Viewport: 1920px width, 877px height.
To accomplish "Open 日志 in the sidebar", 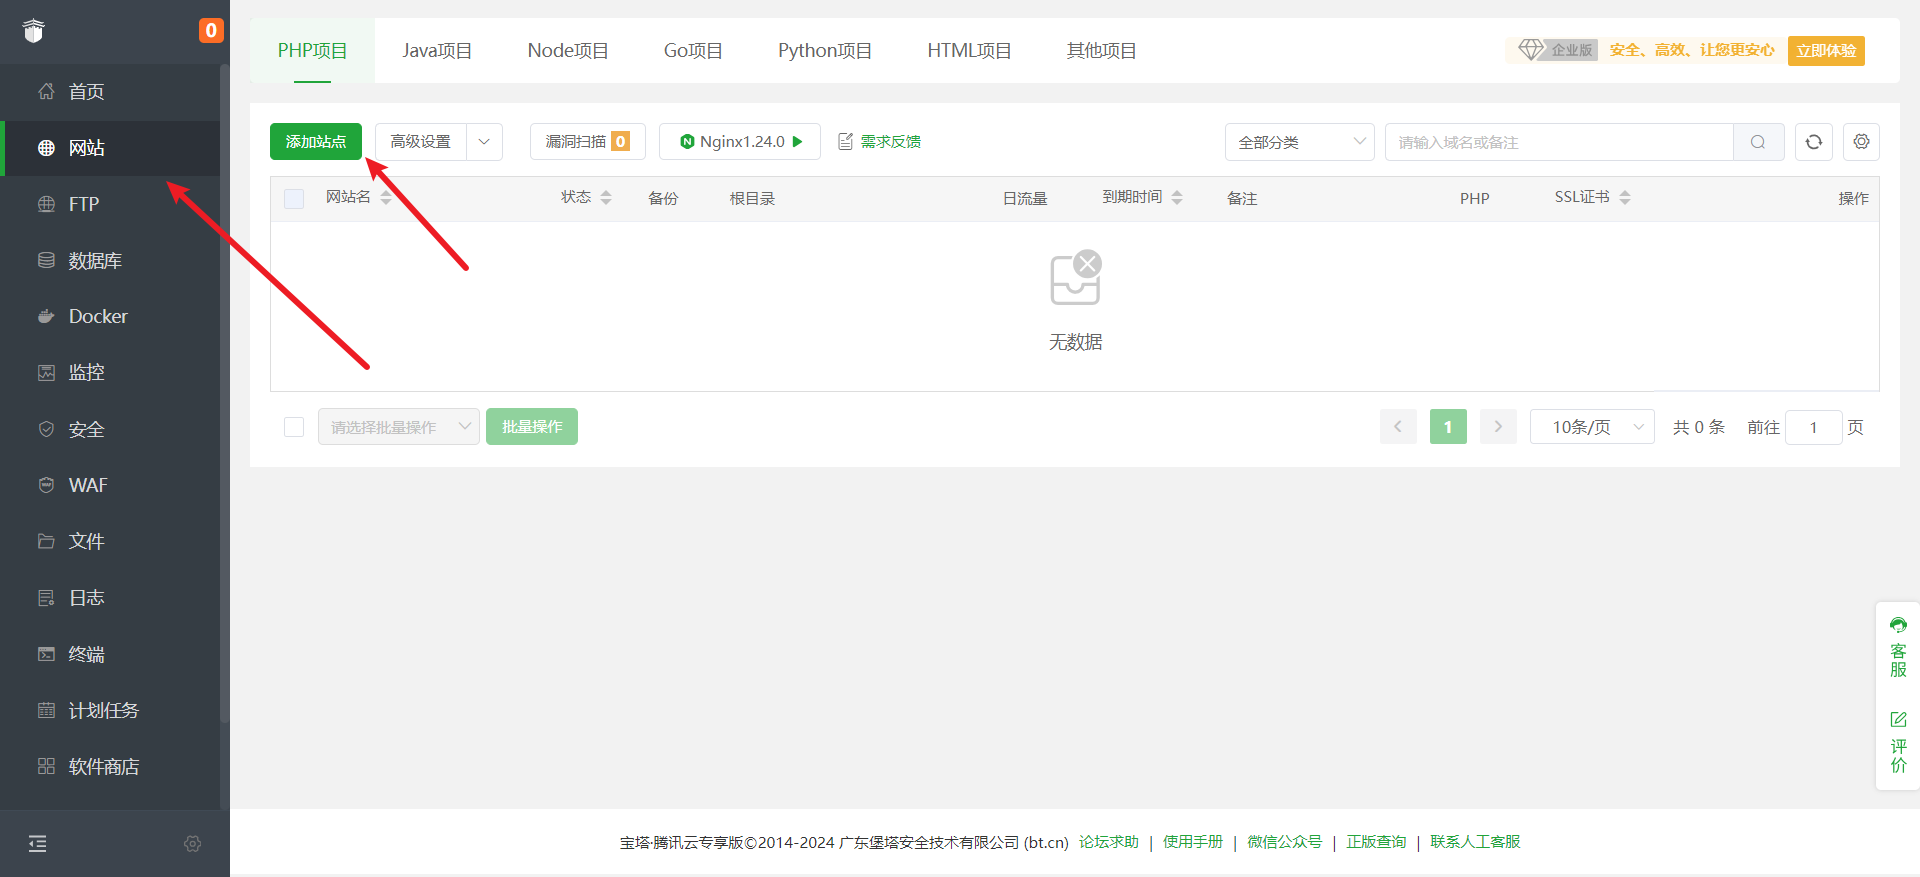I will [110, 598].
